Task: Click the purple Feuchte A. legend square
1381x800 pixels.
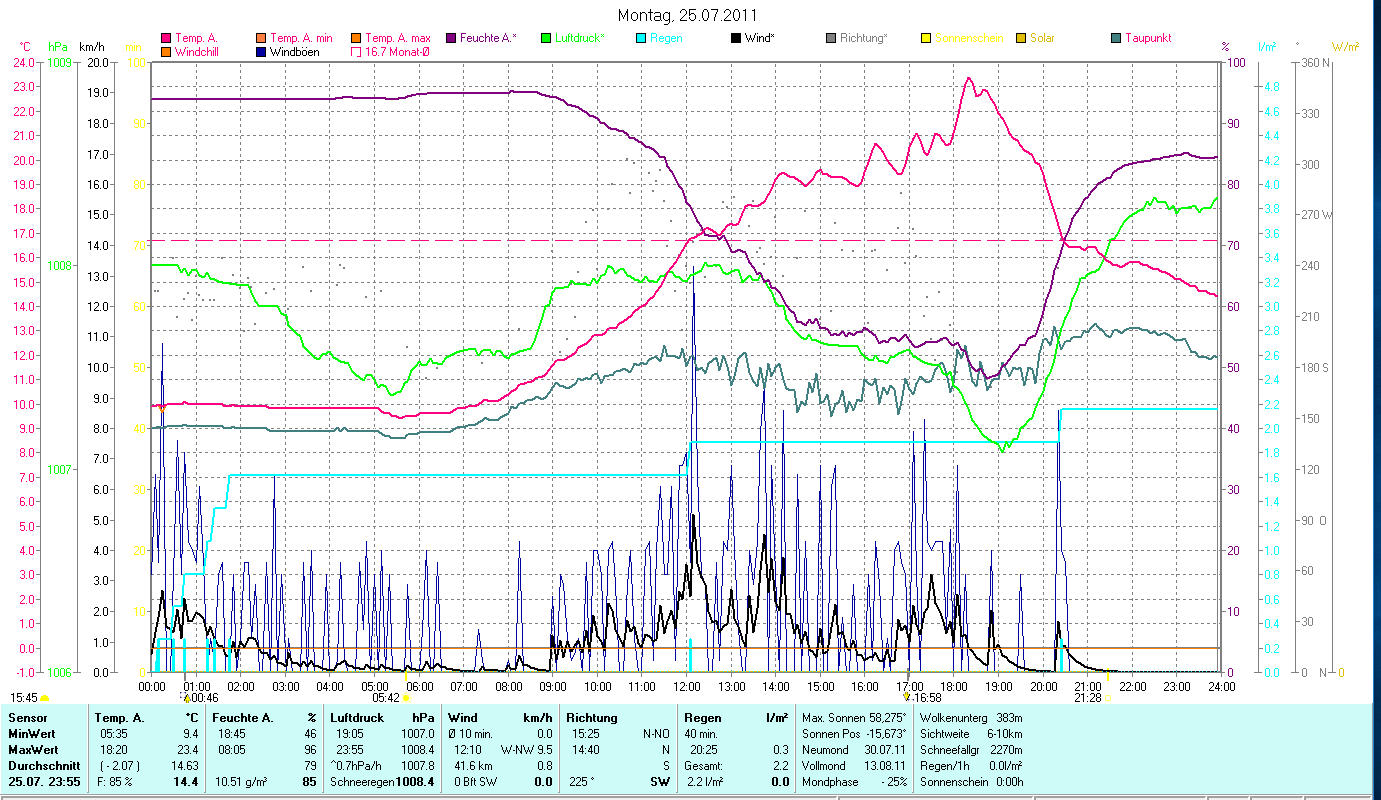Action: coord(452,38)
